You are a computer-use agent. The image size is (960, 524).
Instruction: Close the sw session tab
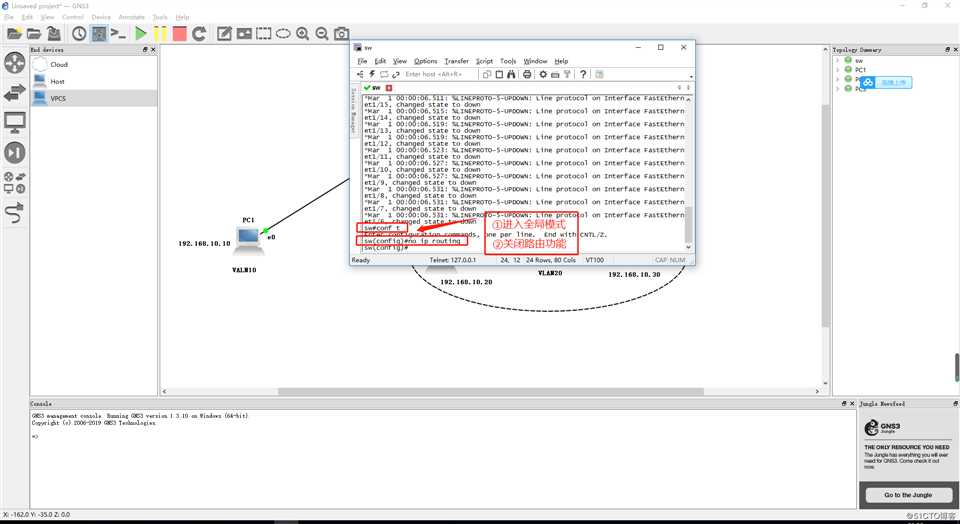389,88
